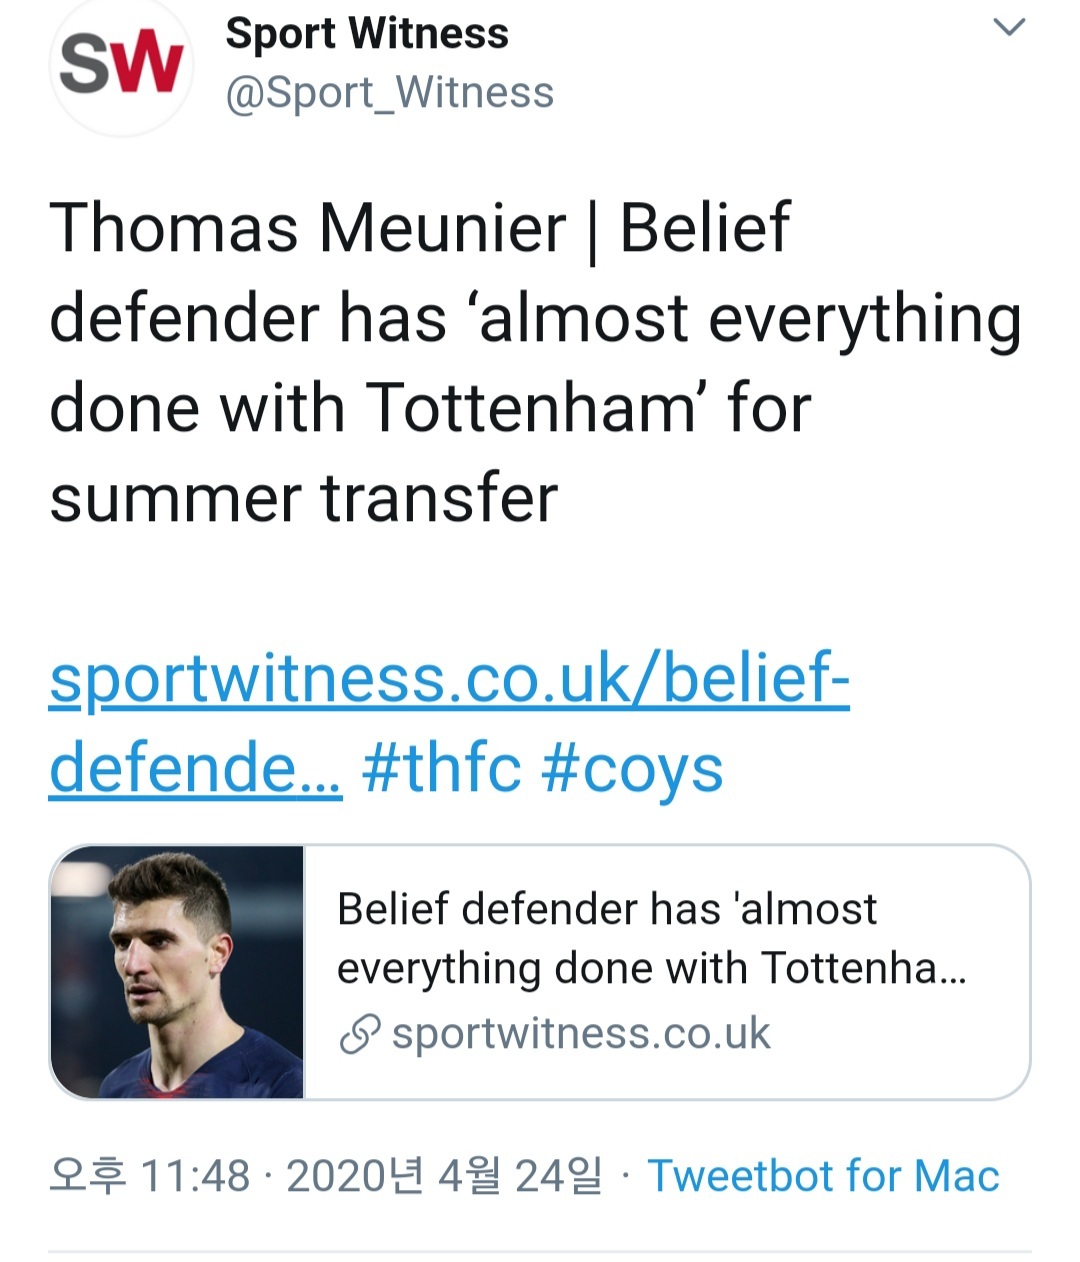Click the 2020년 4월 24일 date
The width and height of the screenshot is (1080, 1262).
(444, 1176)
